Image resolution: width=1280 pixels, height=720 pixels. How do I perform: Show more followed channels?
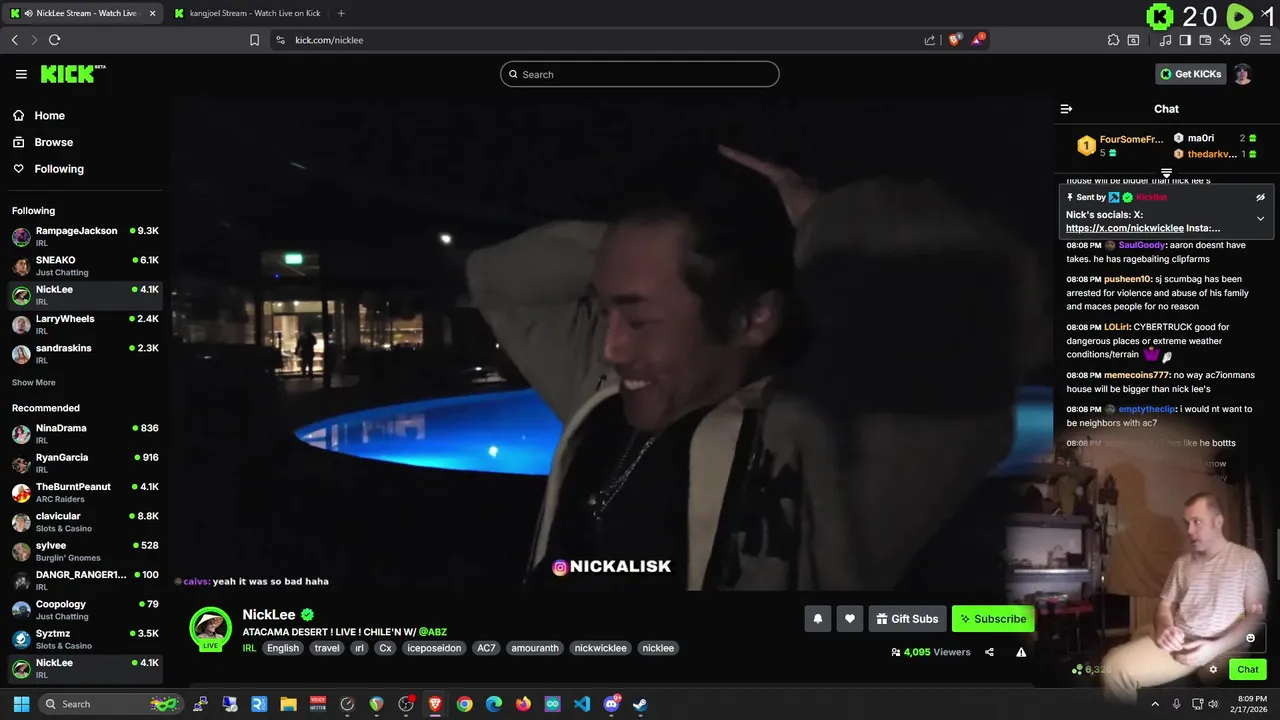tap(34, 383)
